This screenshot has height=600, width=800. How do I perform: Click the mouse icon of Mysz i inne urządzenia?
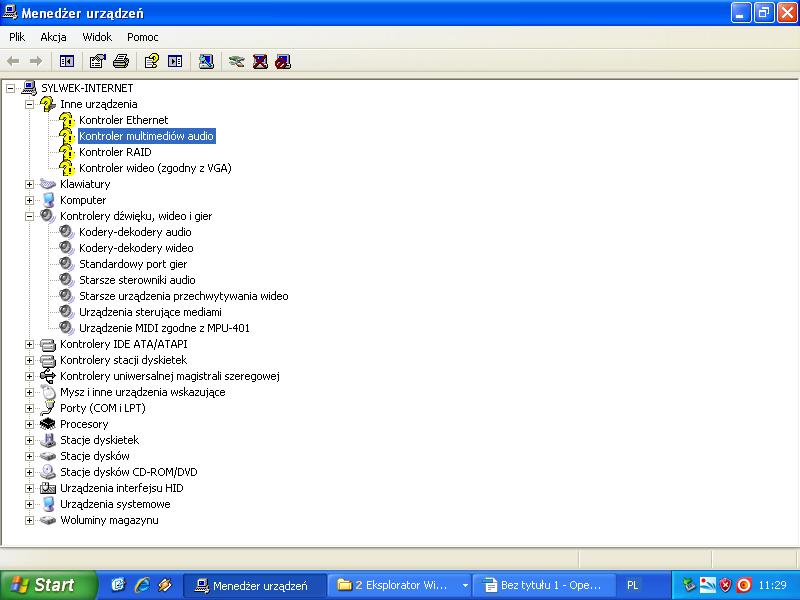(x=48, y=392)
